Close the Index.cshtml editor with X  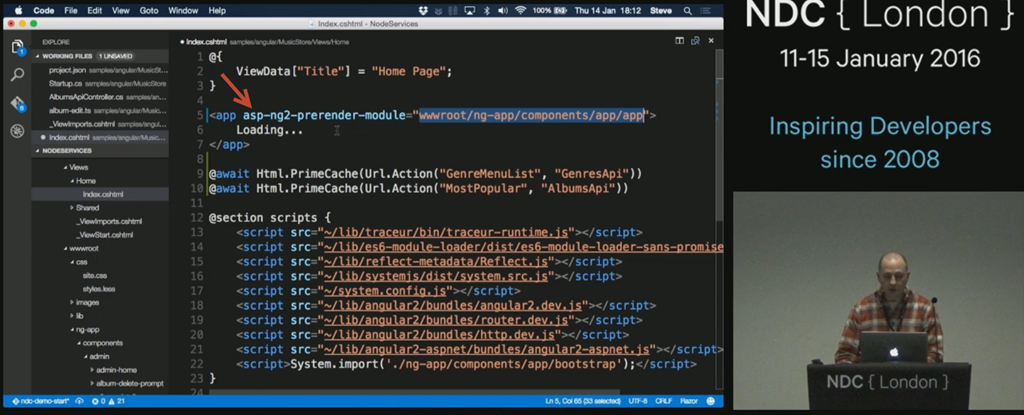tap(711, 41)
